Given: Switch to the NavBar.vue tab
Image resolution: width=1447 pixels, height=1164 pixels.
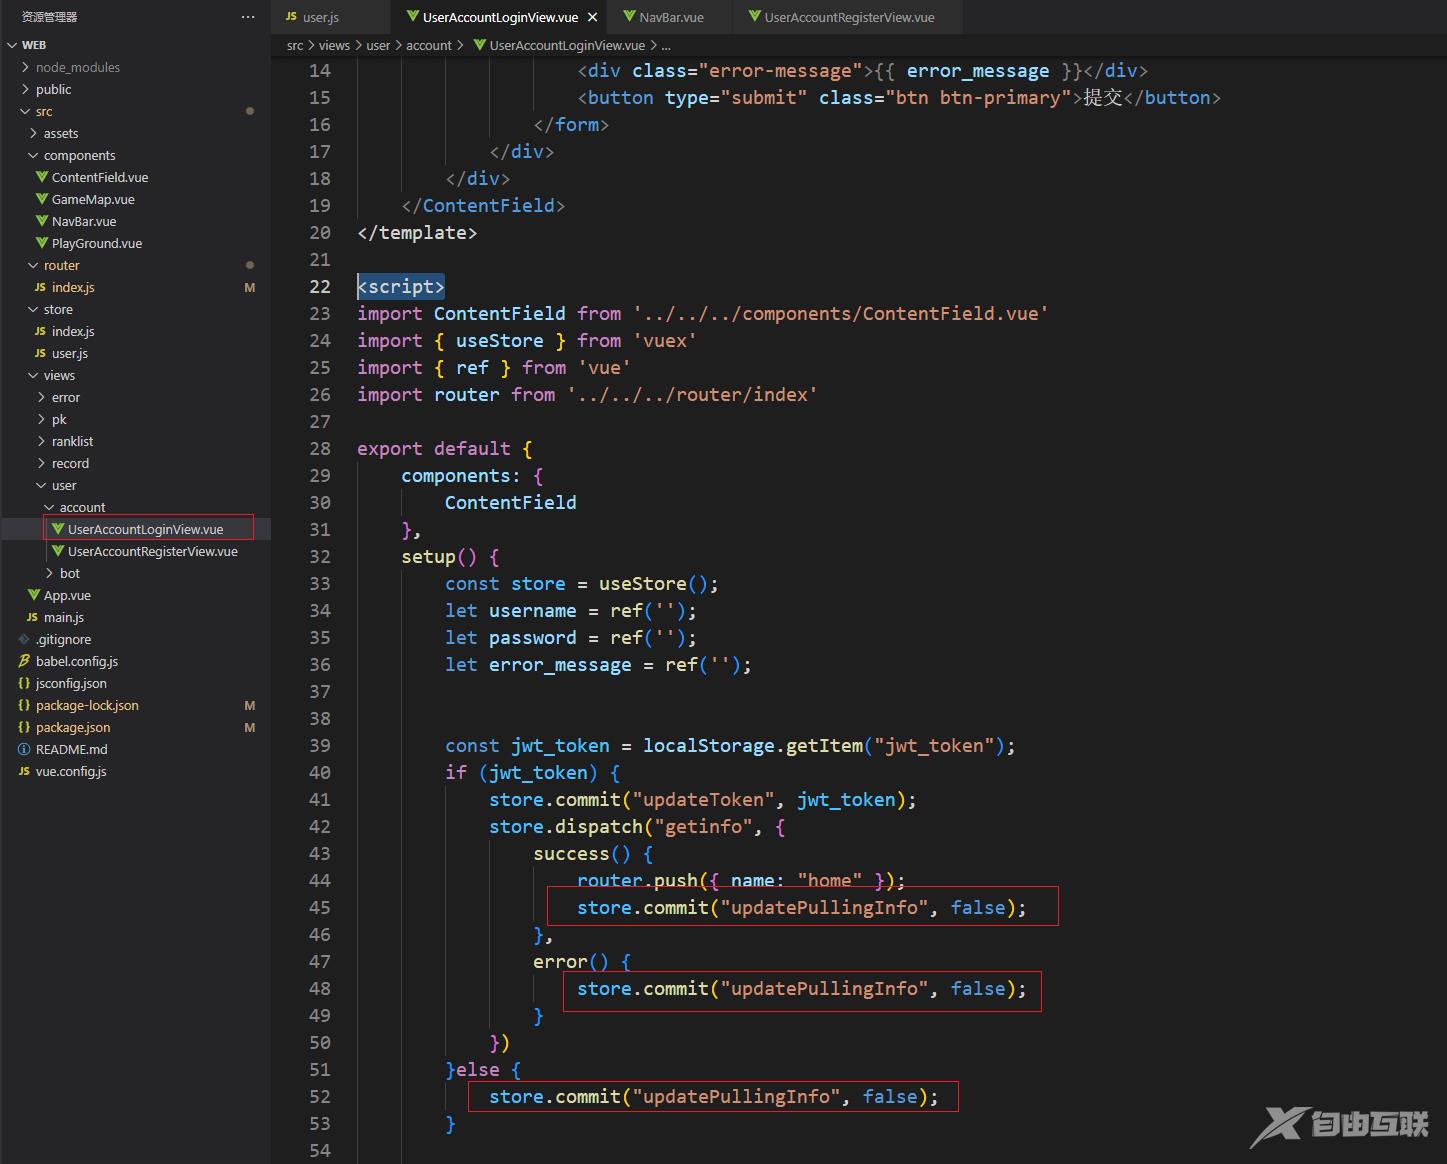Looking at the screenshot, I should (670, 17).
